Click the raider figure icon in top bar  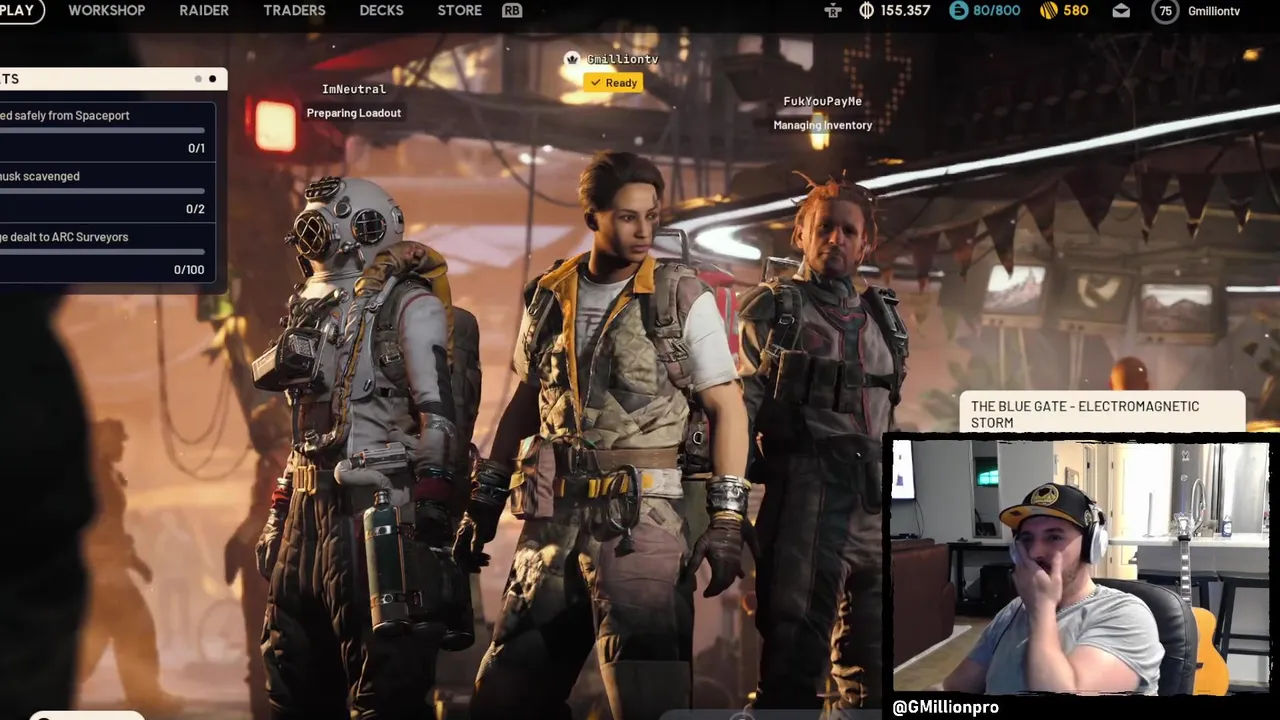click(833, 11)
